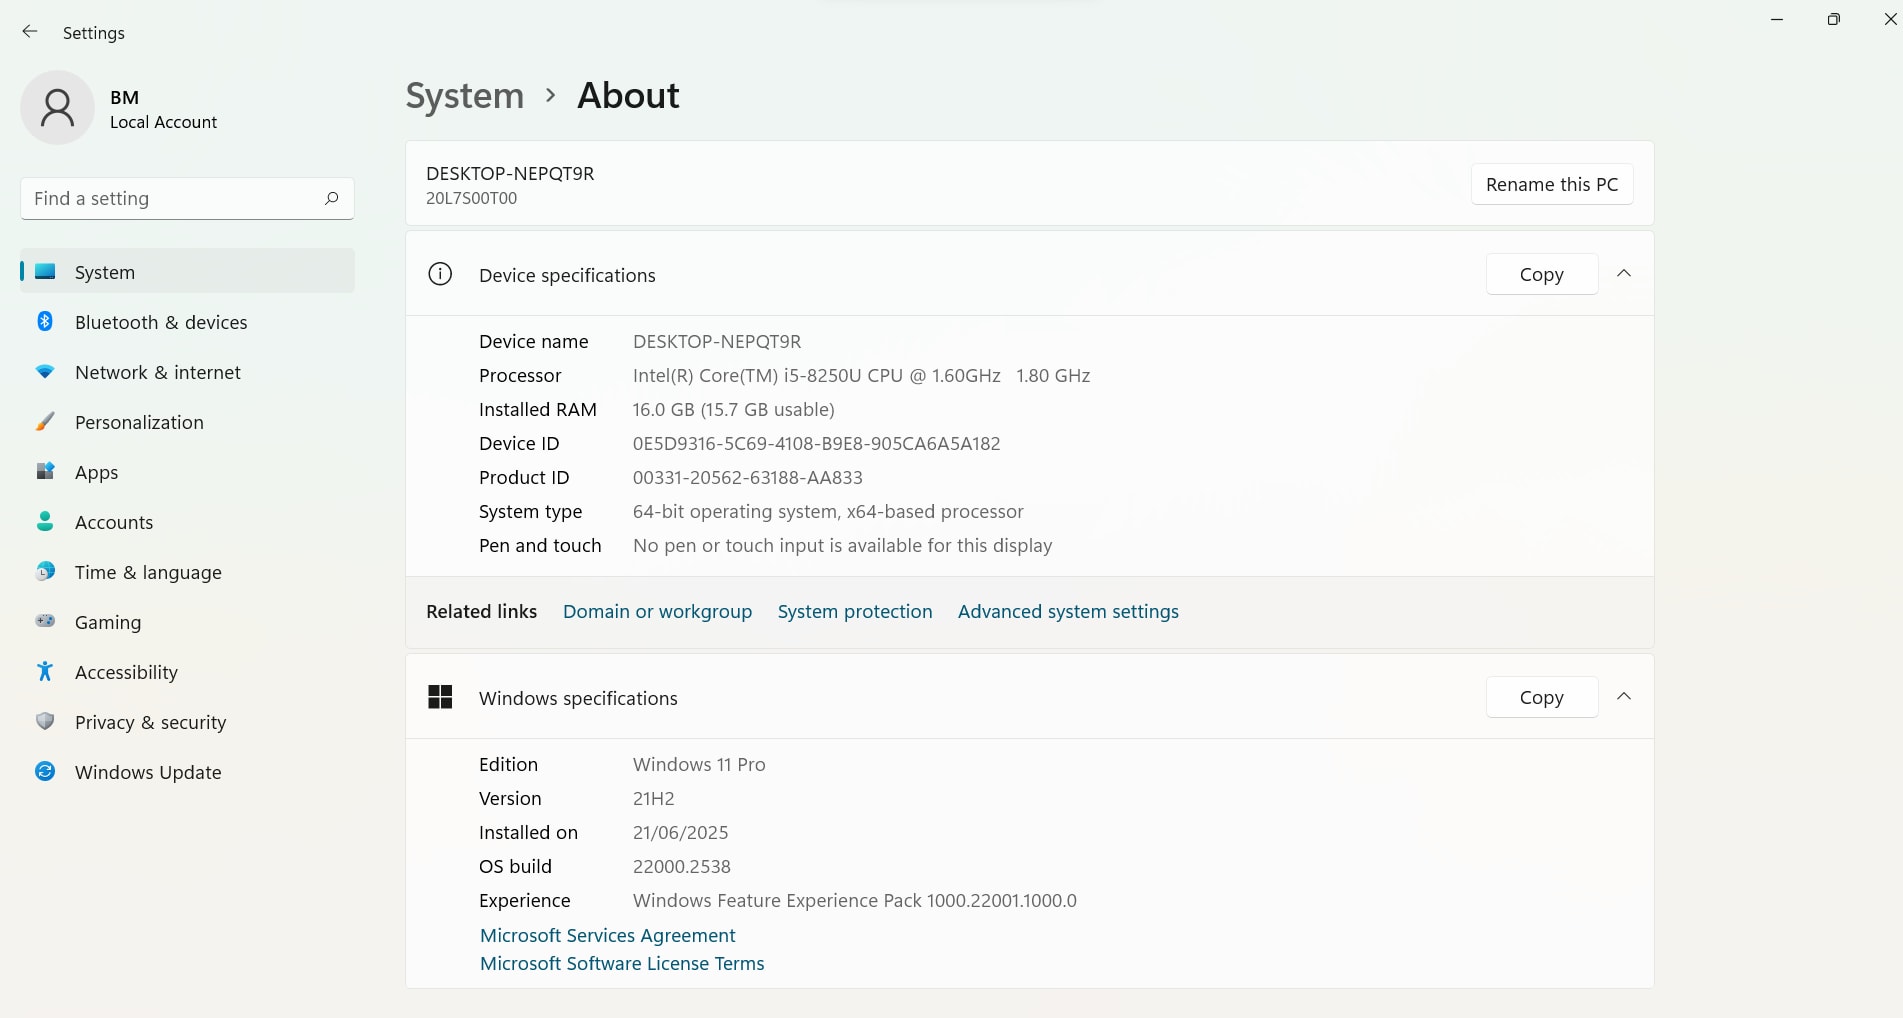Open Advanced system settings link

[1068, 612]
